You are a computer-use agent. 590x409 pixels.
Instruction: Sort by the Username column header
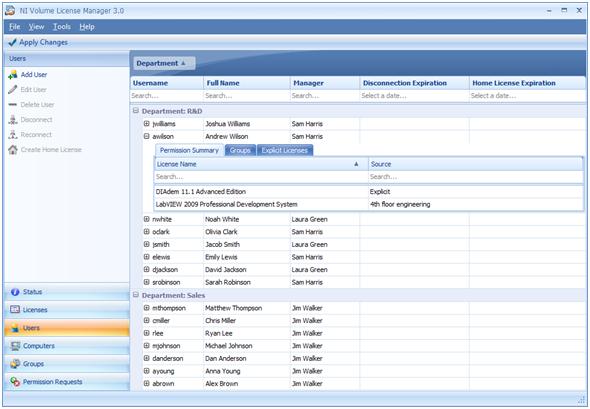pos(167,83)
